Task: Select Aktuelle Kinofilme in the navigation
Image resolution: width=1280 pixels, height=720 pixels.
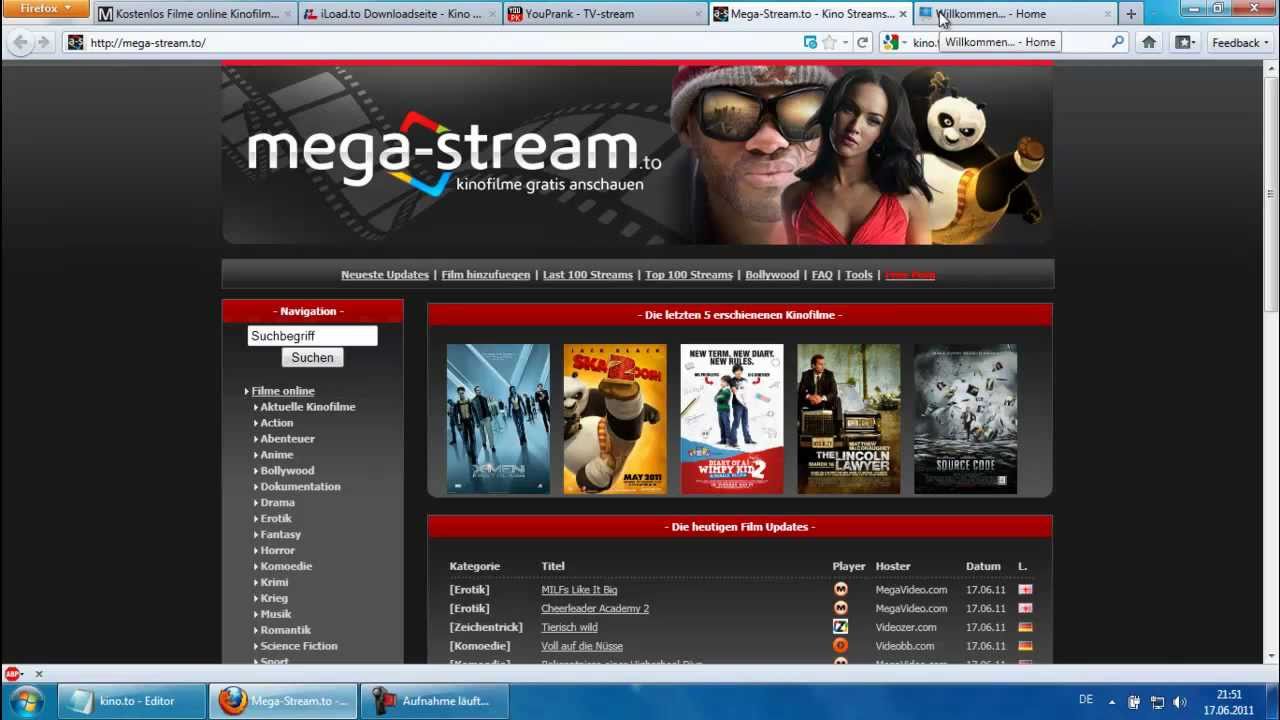Action: pyautogui.click(x=308, y=407)
